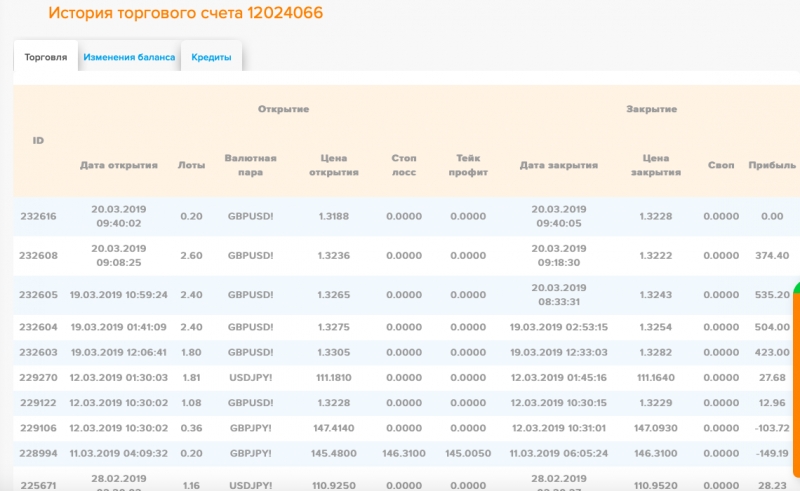Select trade ID 232604
The image size is (800, 491).
point(38,327)
